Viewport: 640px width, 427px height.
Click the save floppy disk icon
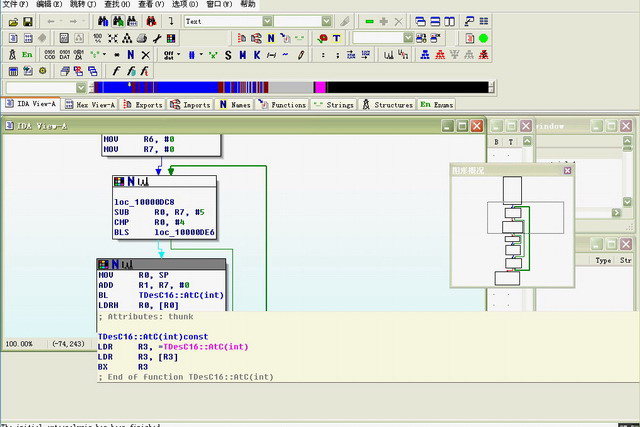(28, 21)
